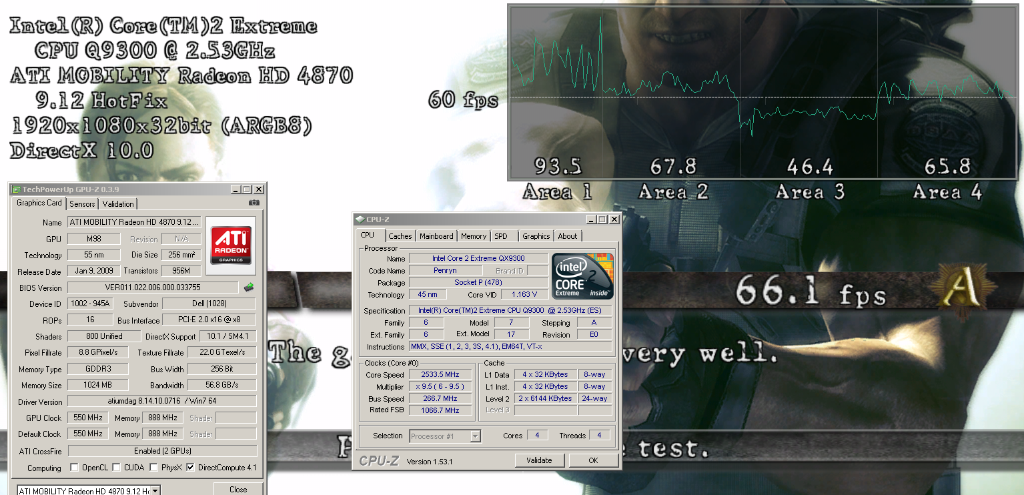The height and width of the screenshot is (495, 1024).
Task: Click the Bus Interface PCI-E field
Action: click(x=210, y=320)
